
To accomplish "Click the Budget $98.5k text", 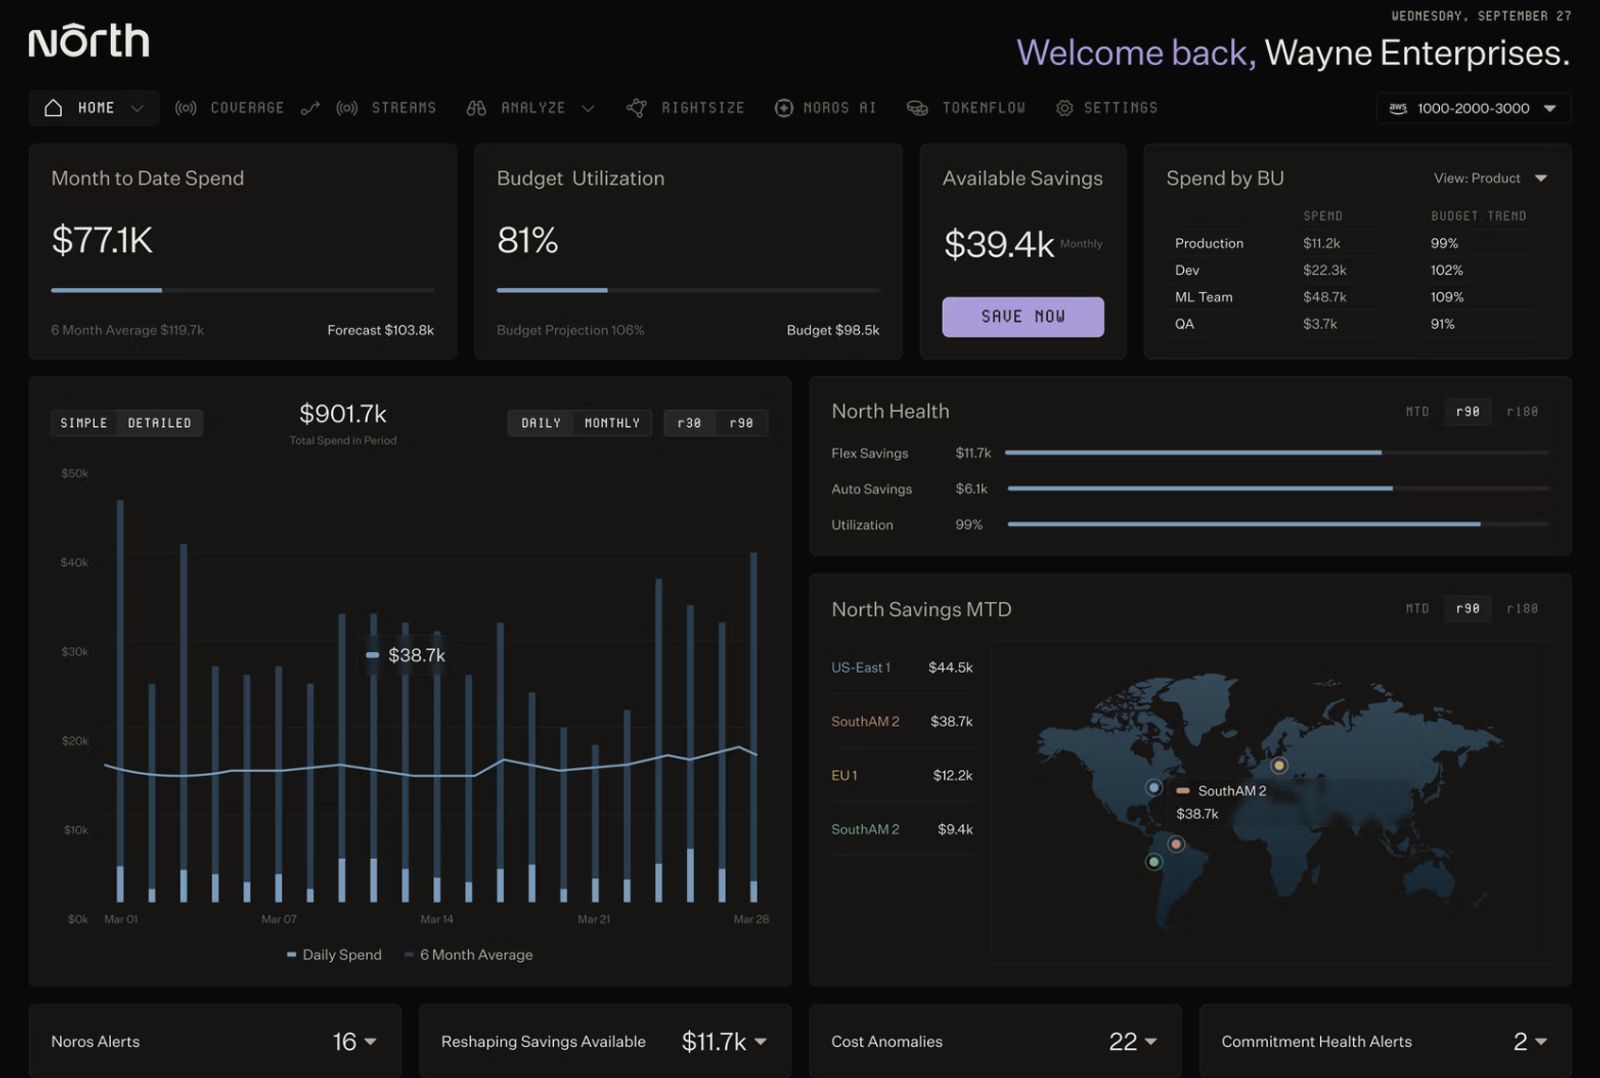I will pyautogui.click(x=833, y=331).
